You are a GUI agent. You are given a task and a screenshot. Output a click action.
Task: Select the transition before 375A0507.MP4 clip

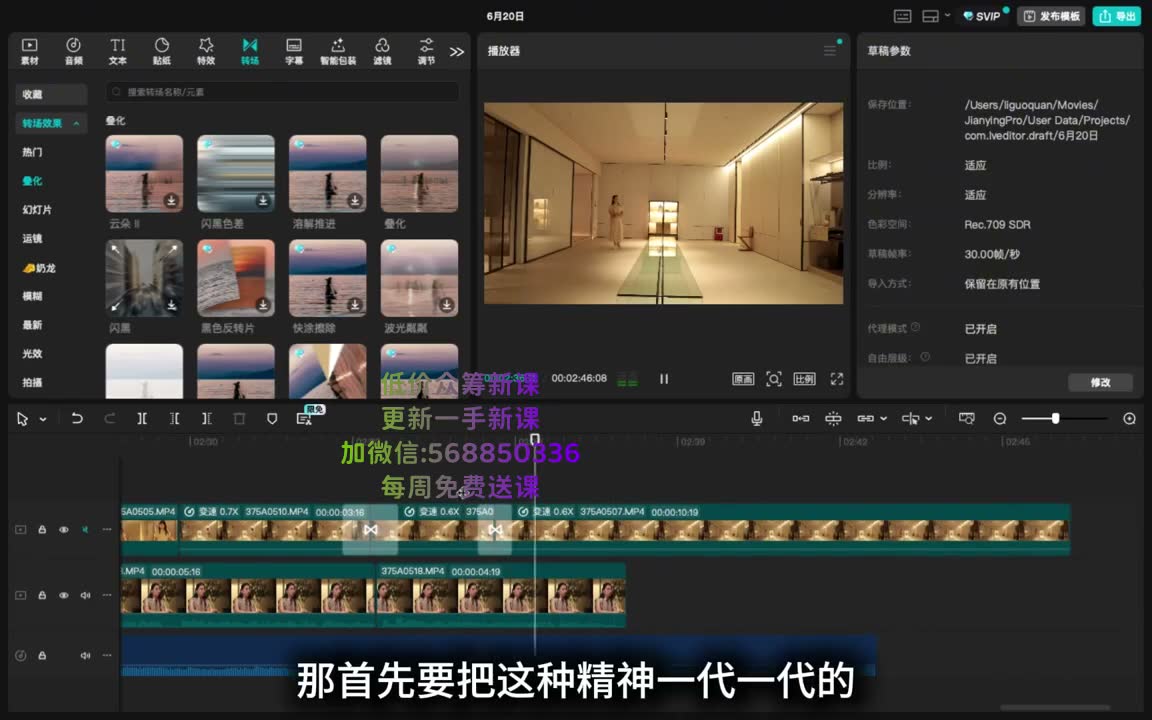495,530
